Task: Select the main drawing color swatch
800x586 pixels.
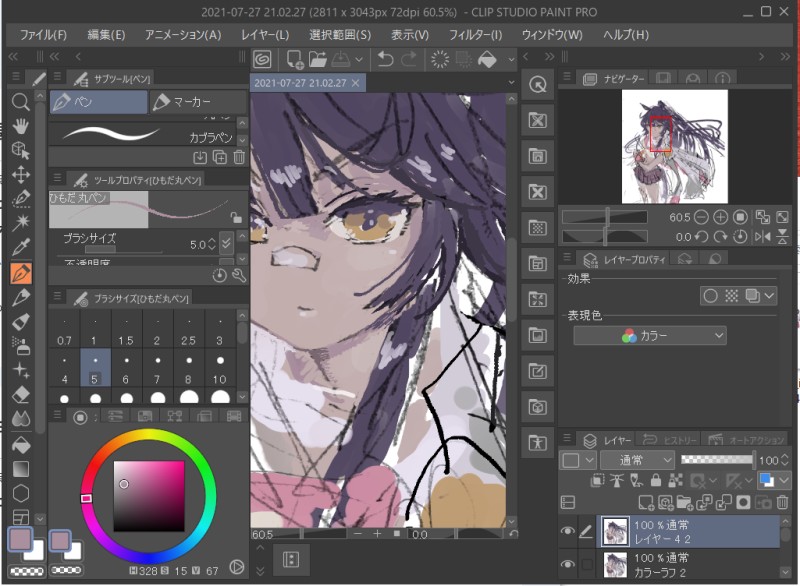Action: coord(20,539)
